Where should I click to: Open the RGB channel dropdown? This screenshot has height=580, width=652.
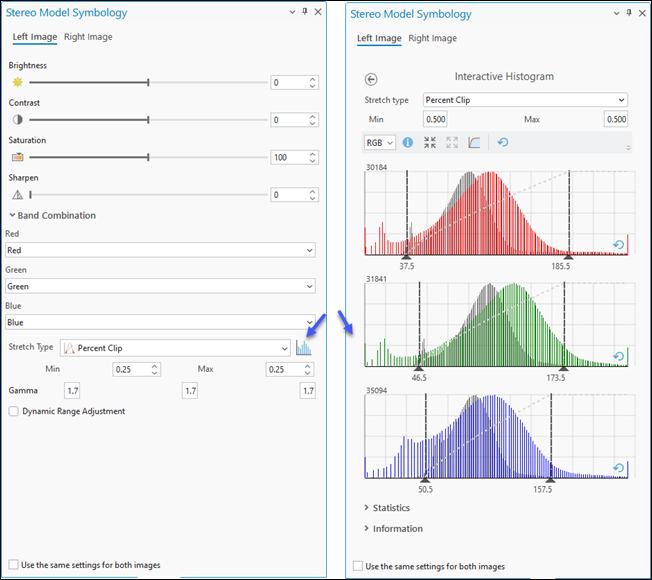[381, 143]
